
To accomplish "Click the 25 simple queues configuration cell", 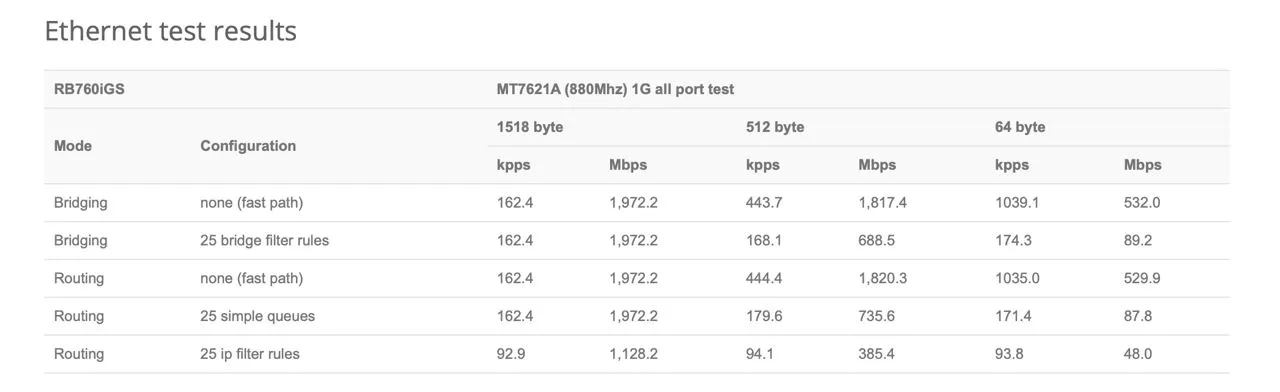I will (258, 316).
